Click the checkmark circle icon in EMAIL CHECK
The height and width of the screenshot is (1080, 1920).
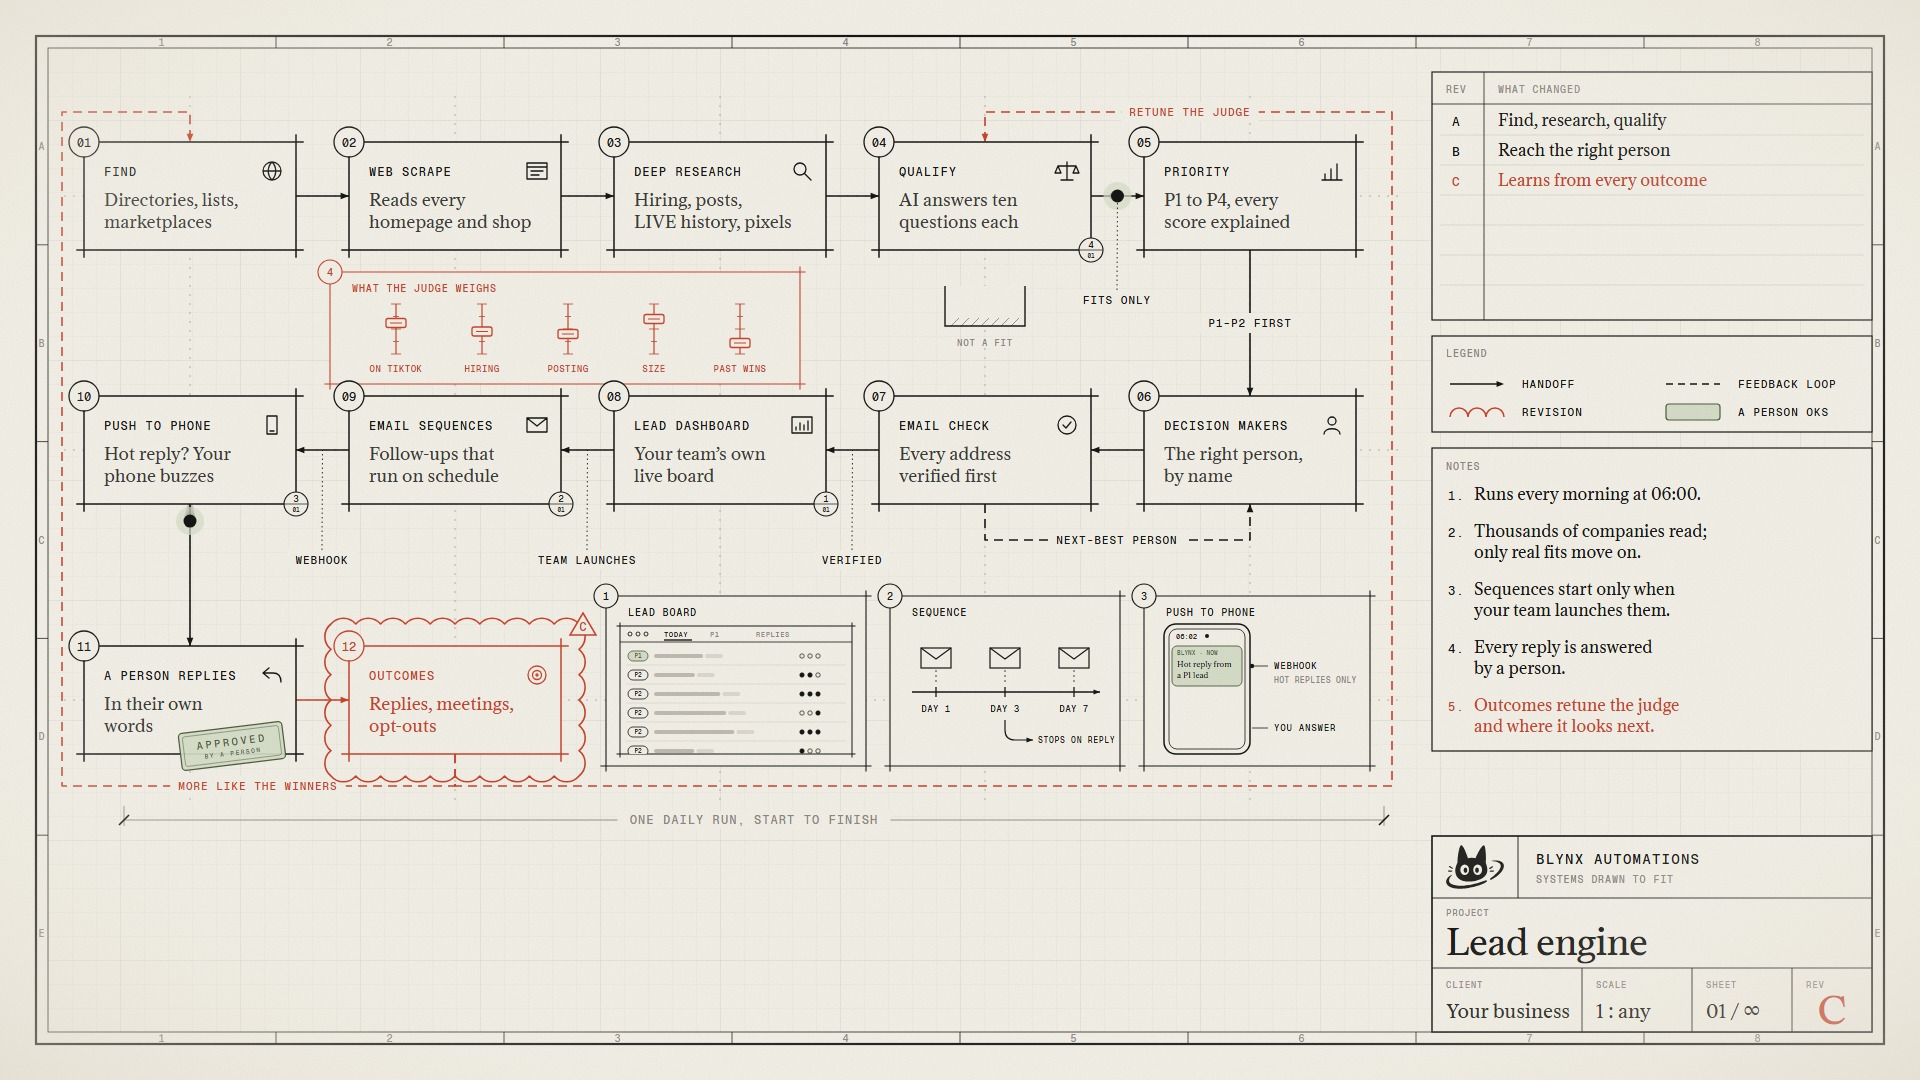pos(1067,425)
